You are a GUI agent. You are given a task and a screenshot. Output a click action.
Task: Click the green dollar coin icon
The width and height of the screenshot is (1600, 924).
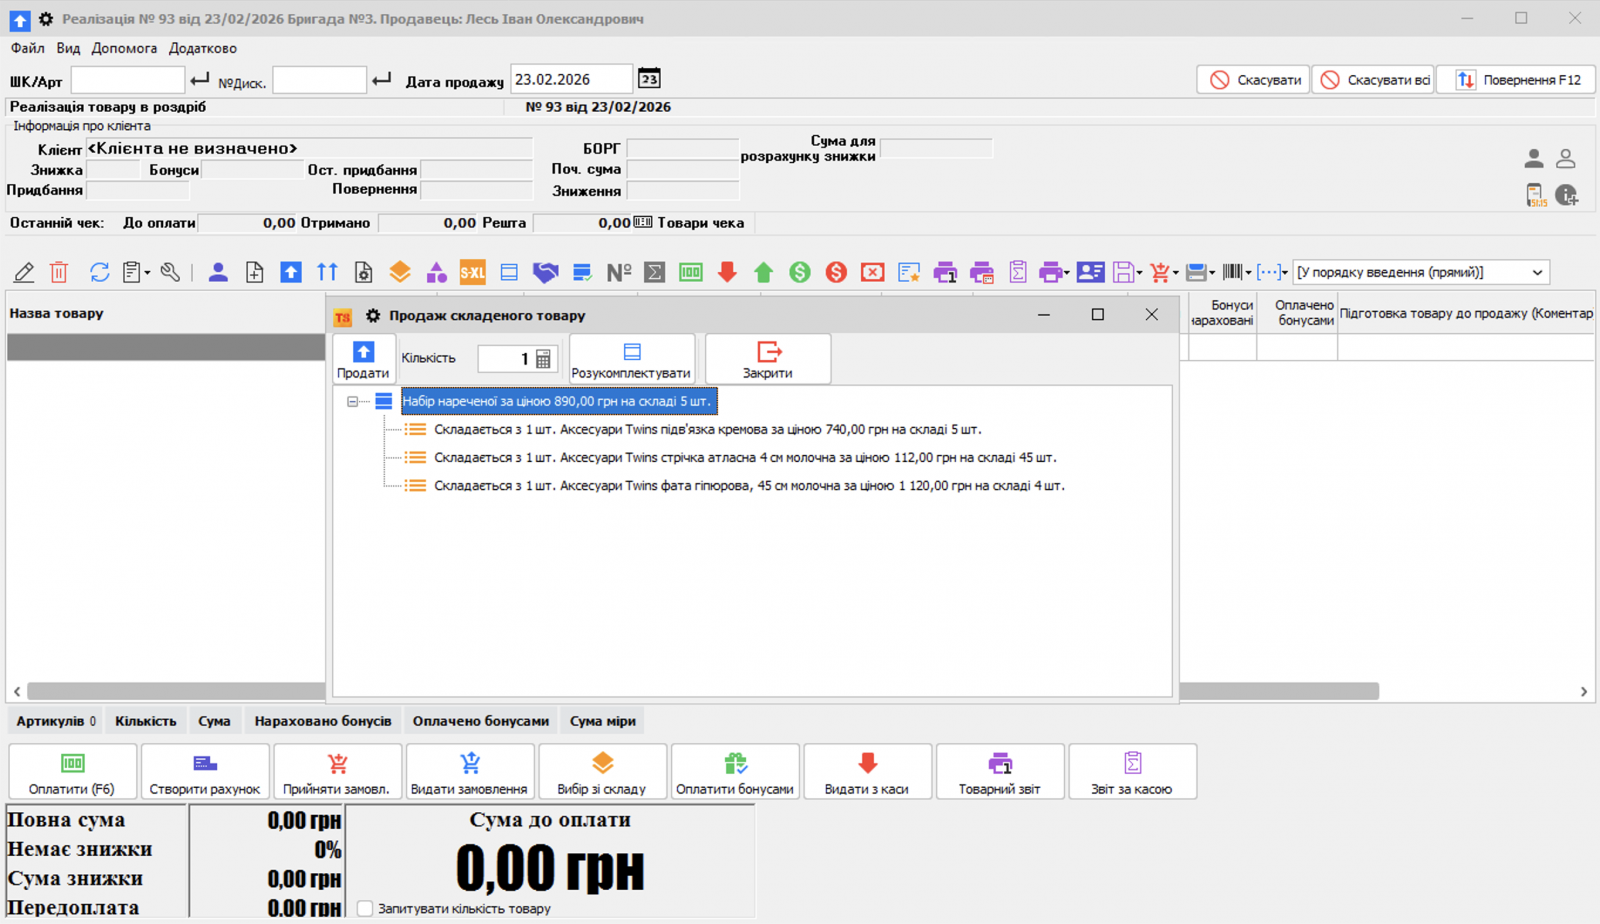799,272
